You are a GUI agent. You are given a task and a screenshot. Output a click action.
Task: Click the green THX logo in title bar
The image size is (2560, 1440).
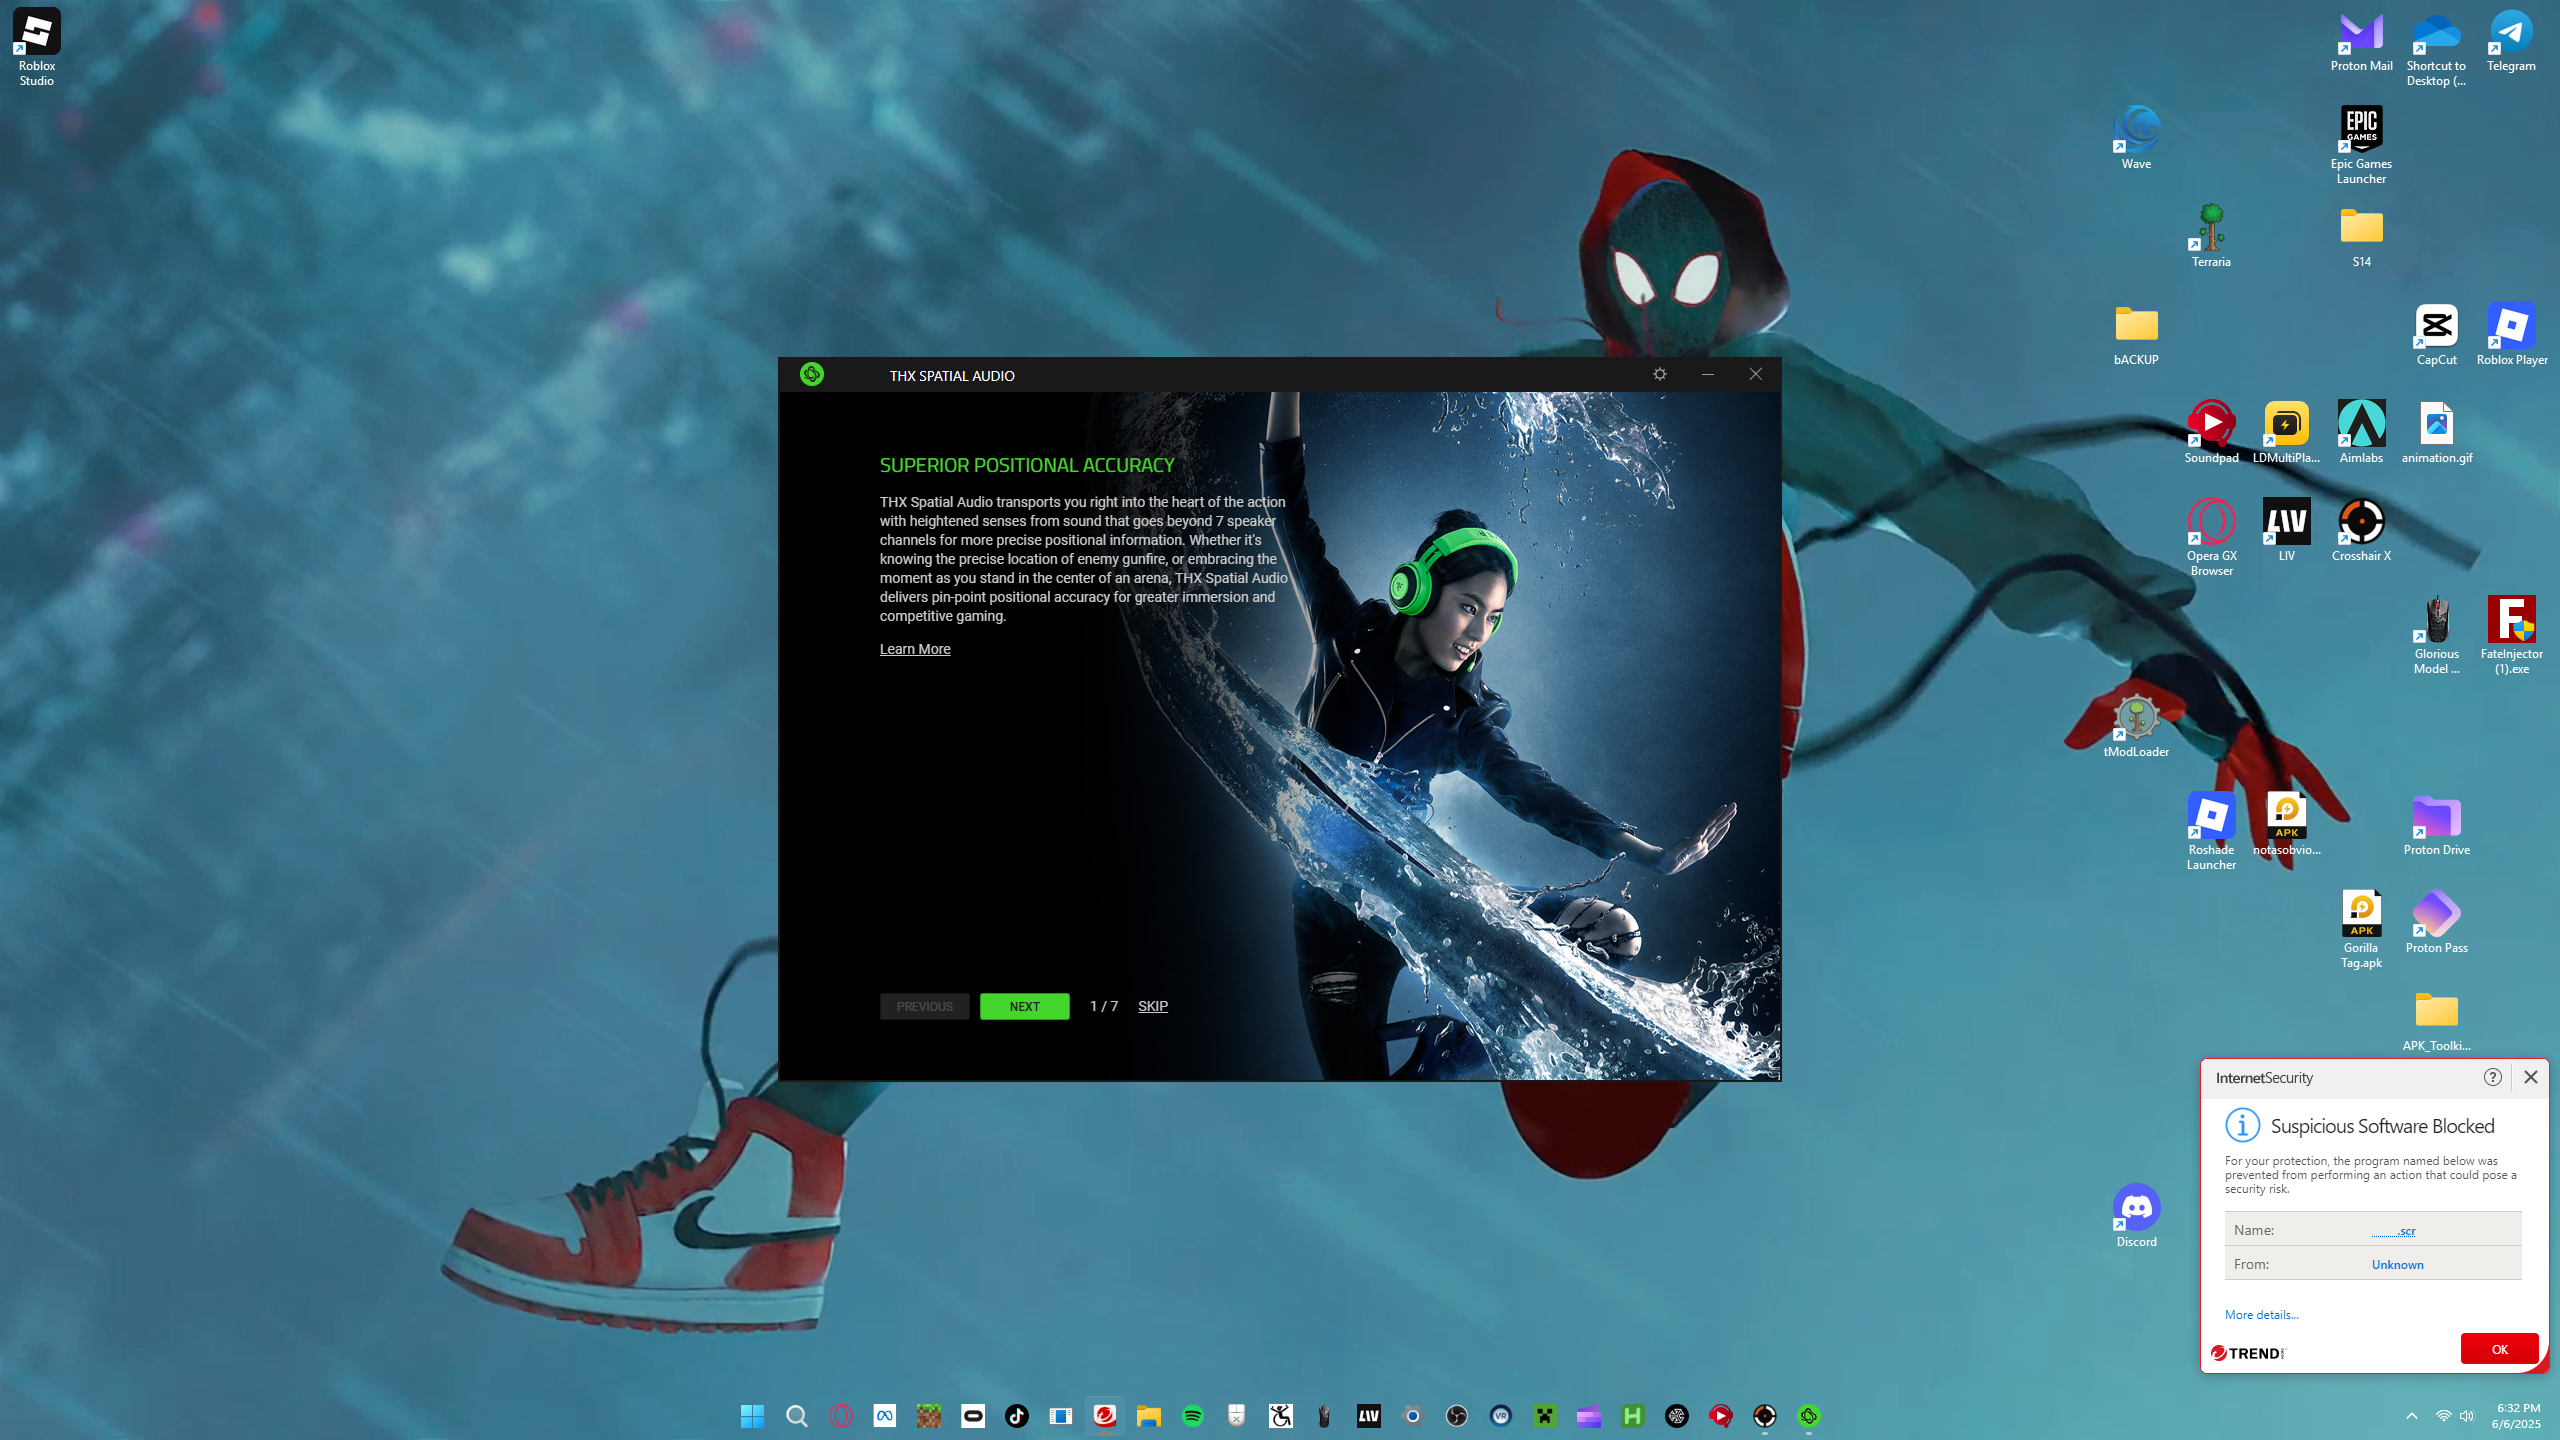click(812, 375)
